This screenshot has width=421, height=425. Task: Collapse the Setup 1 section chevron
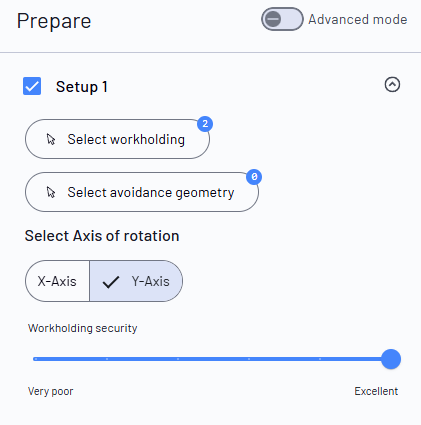[x=392, y=84]
